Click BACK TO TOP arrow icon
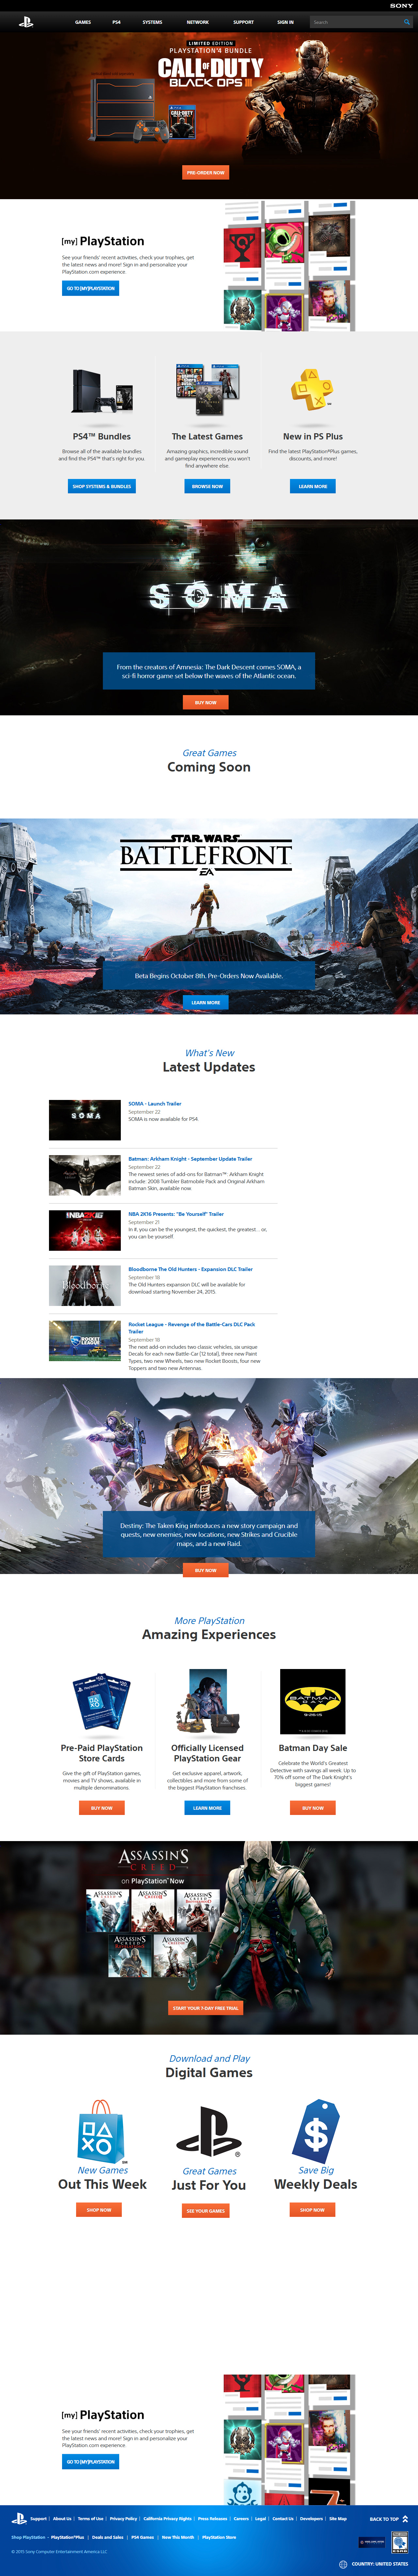The image size is (418, 2576). 405,2519
